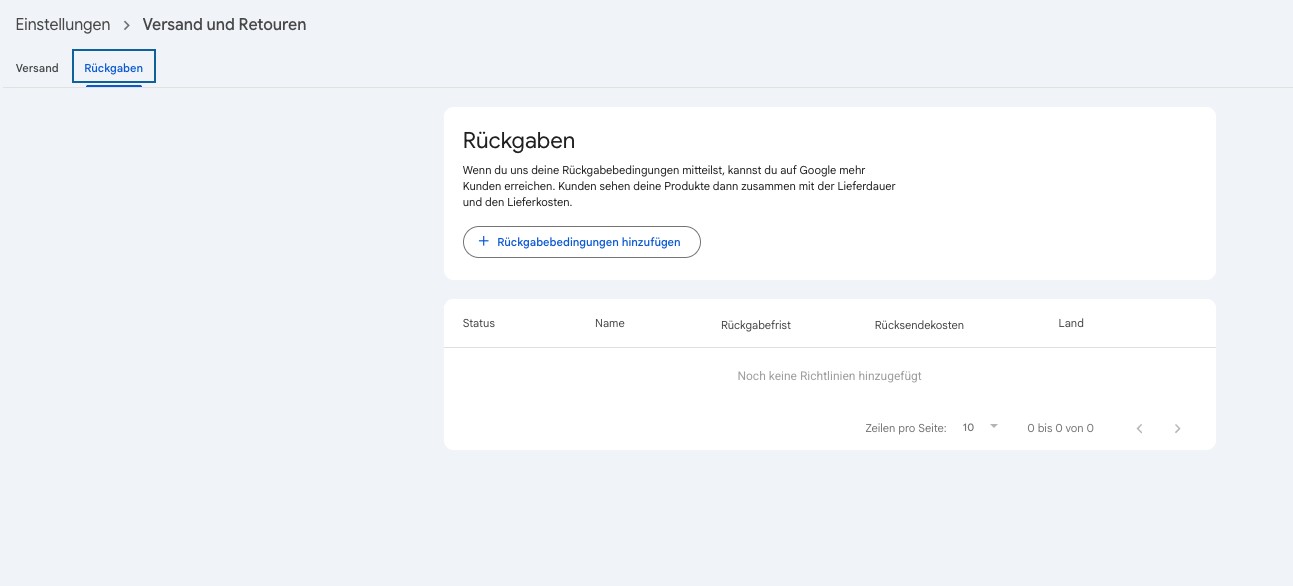
Task: Click the Land column header
Action: (x=1071, y=323)
